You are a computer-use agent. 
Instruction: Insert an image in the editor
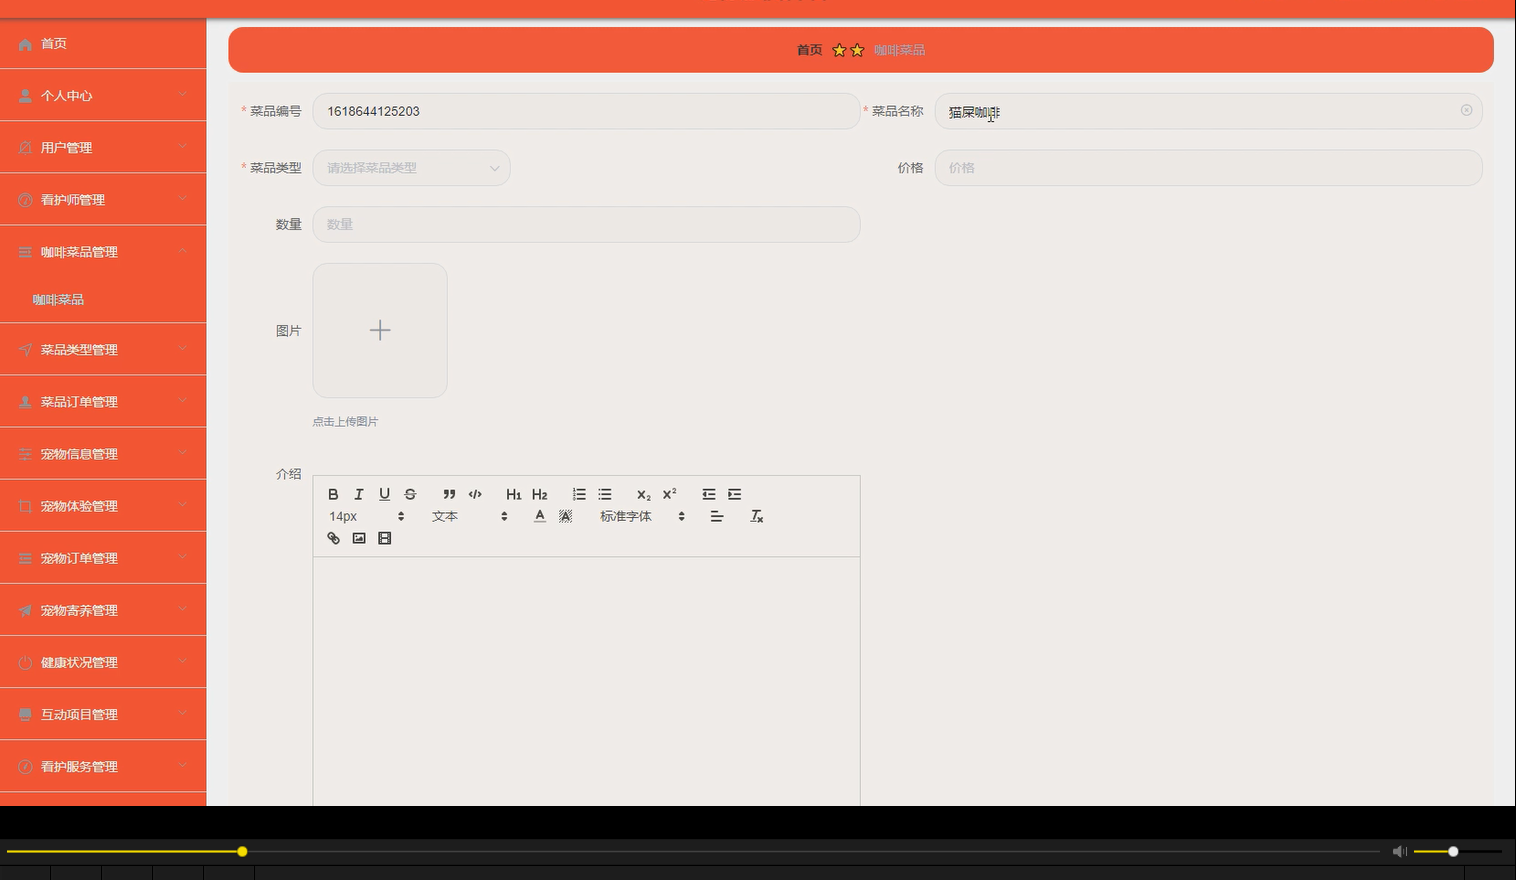pos(359,538)
